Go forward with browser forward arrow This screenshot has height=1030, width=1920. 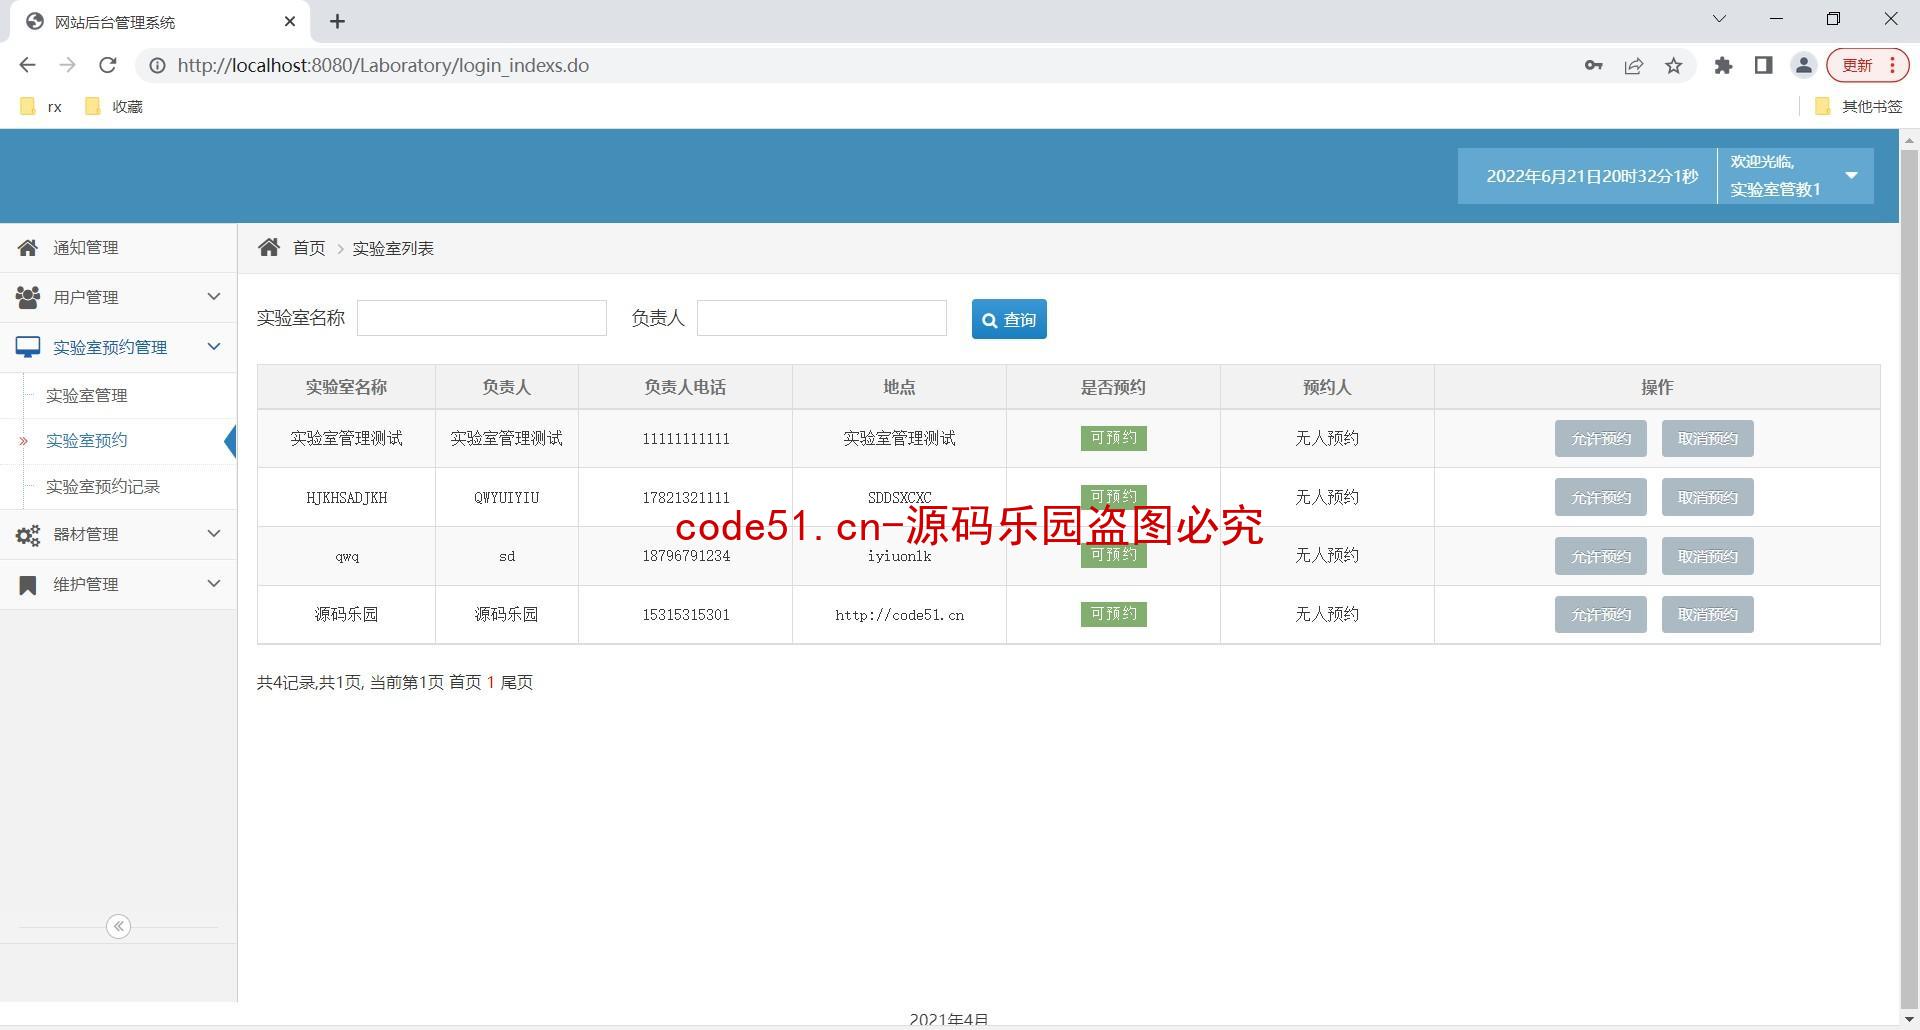point(67,65)
